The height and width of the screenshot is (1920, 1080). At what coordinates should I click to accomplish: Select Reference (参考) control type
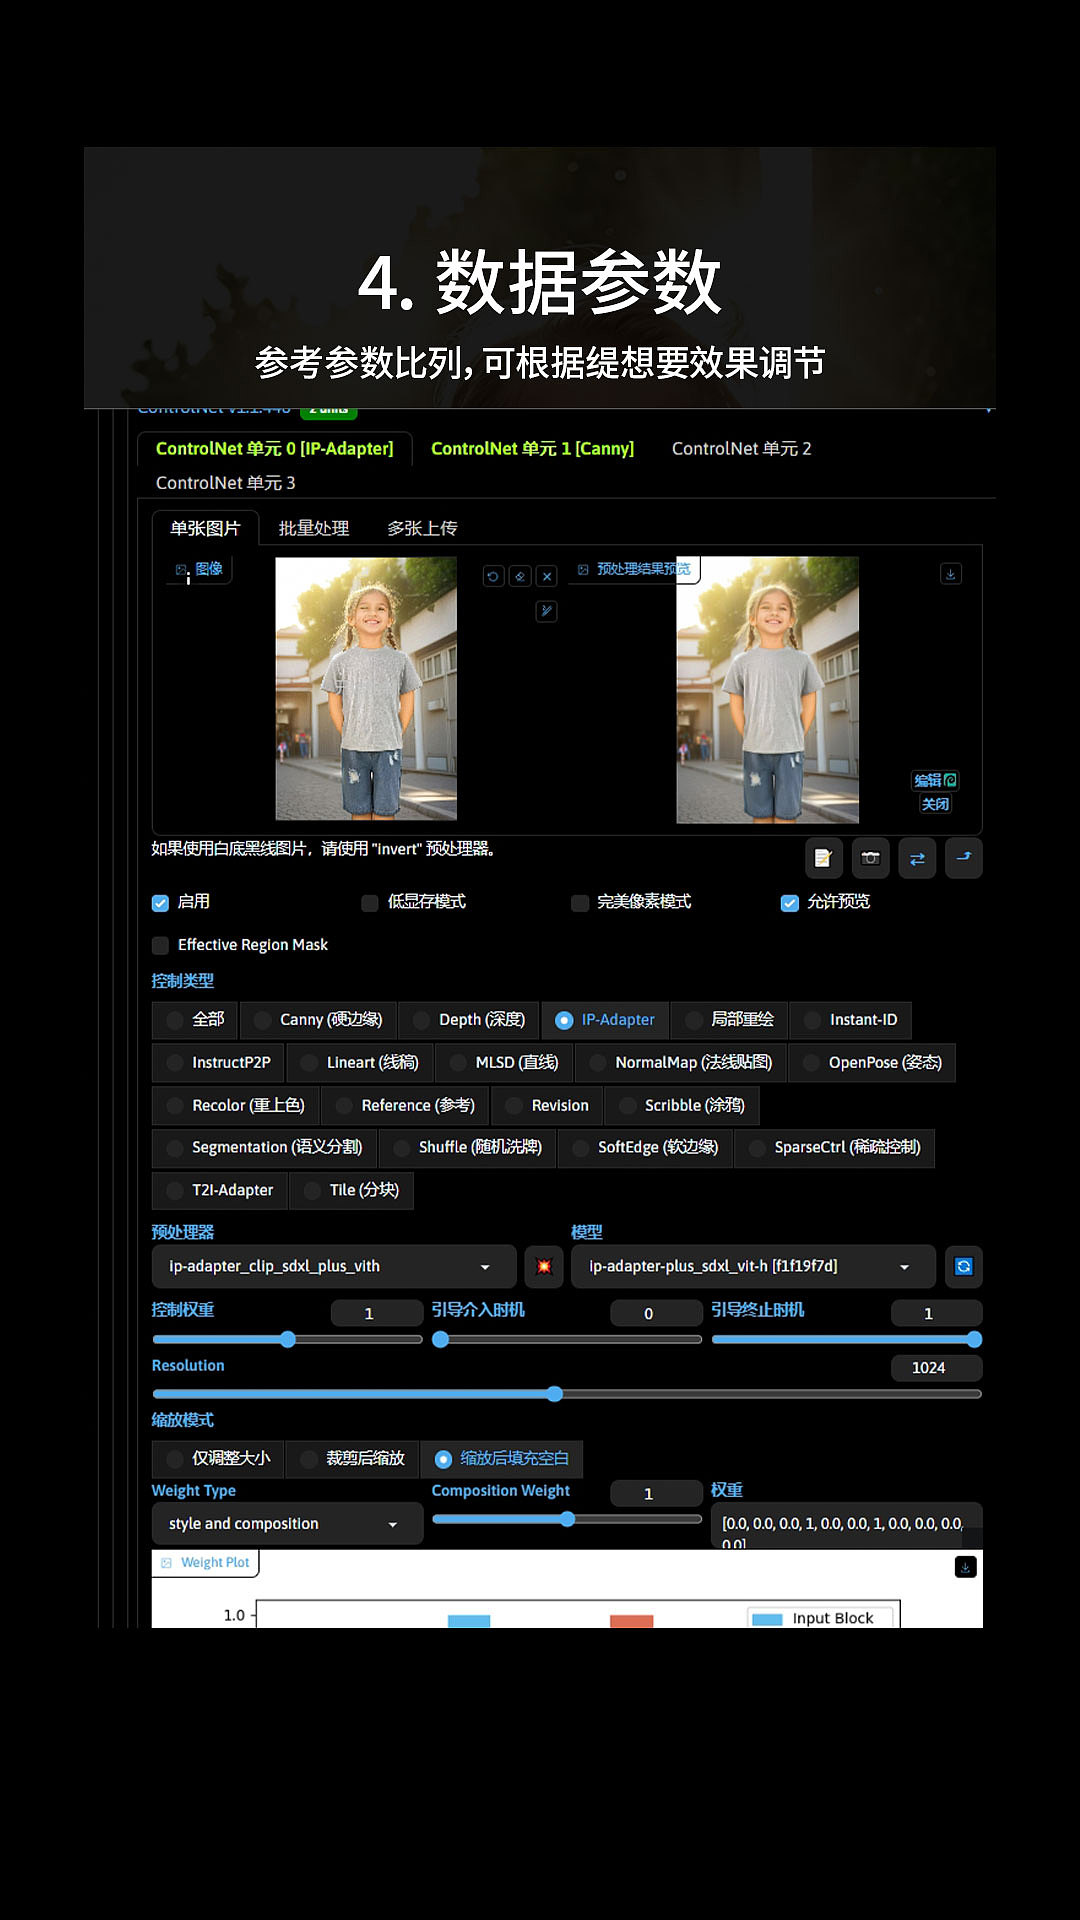(x=405, y=1106)
